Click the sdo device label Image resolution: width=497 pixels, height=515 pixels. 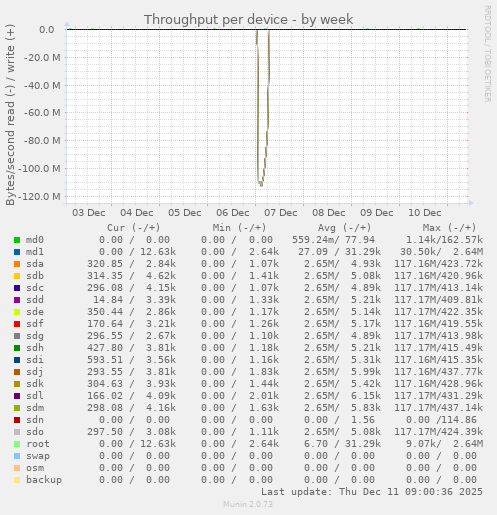[x=35, y=432]
